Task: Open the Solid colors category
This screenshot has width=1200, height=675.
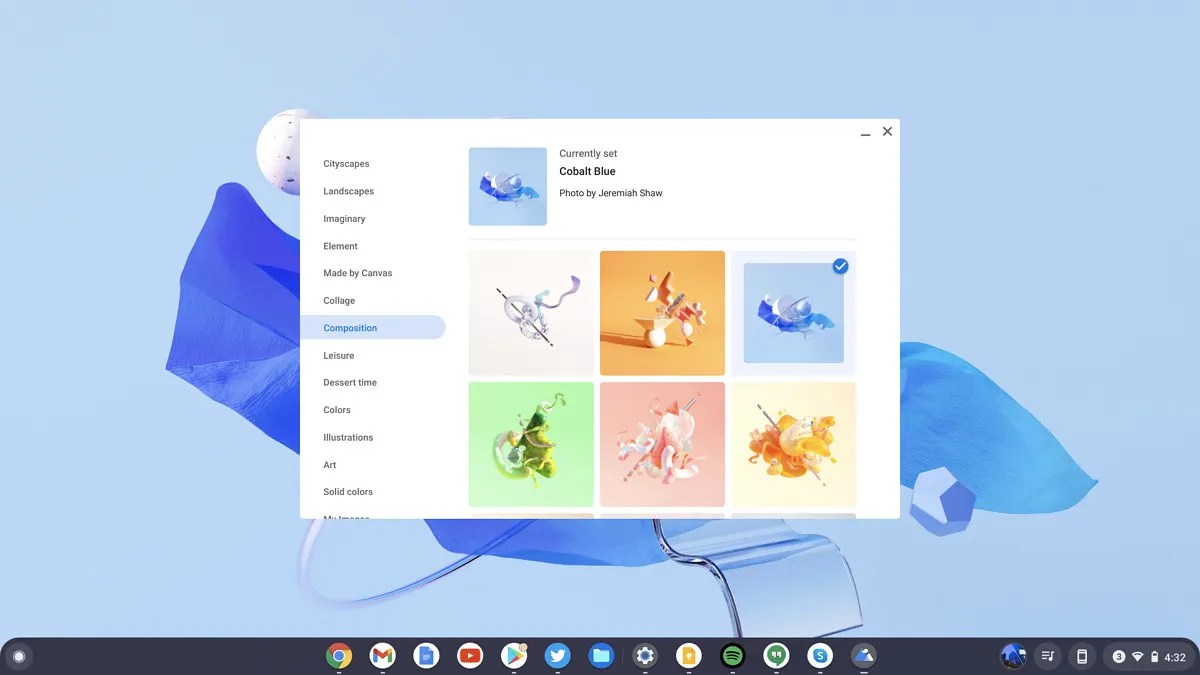Action: coord(348,491)
